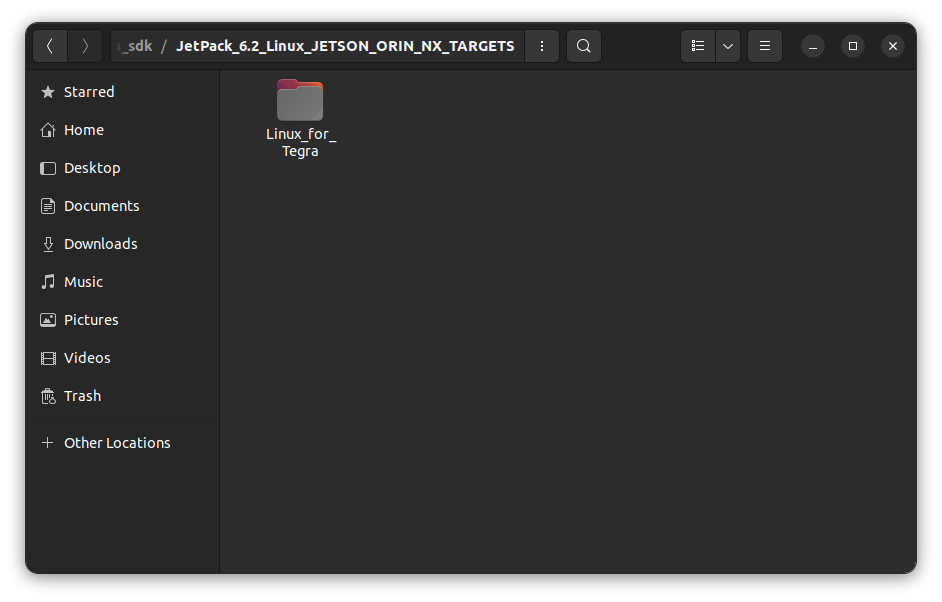Expand the view options dropdown arrow
Image resolution: width=942 pixels, height=602 pixels.
click(728, 46)
